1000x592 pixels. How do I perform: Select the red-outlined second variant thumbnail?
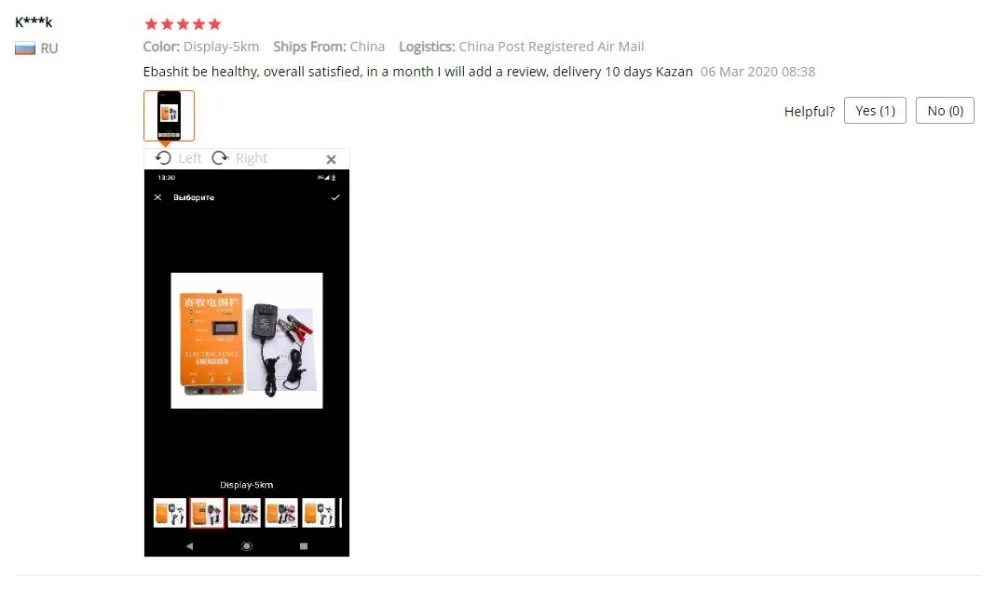pos(207,513)
